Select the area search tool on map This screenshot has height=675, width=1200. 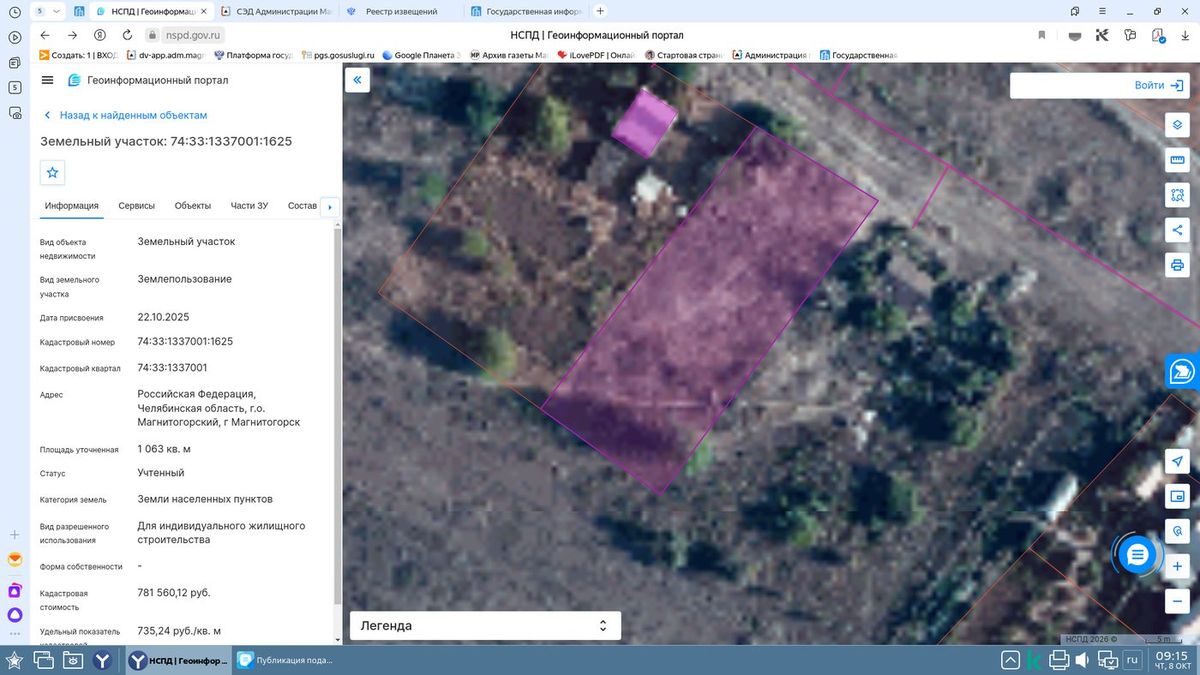(x=1177, y=195)
